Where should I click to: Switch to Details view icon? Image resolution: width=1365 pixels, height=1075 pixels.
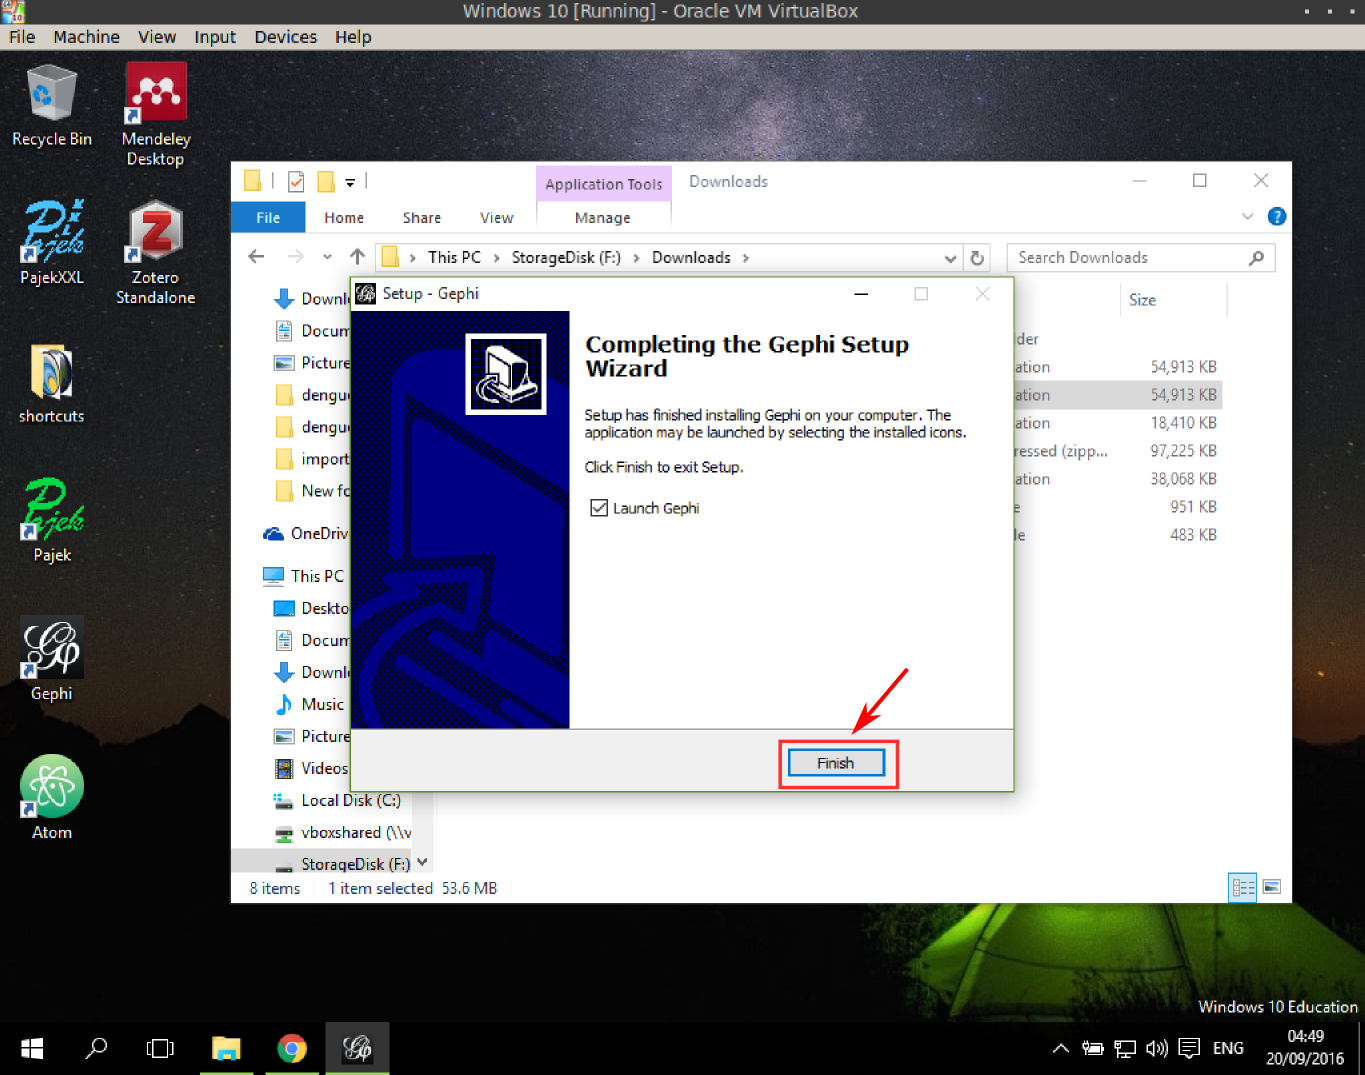click(x=1242, y=887)
